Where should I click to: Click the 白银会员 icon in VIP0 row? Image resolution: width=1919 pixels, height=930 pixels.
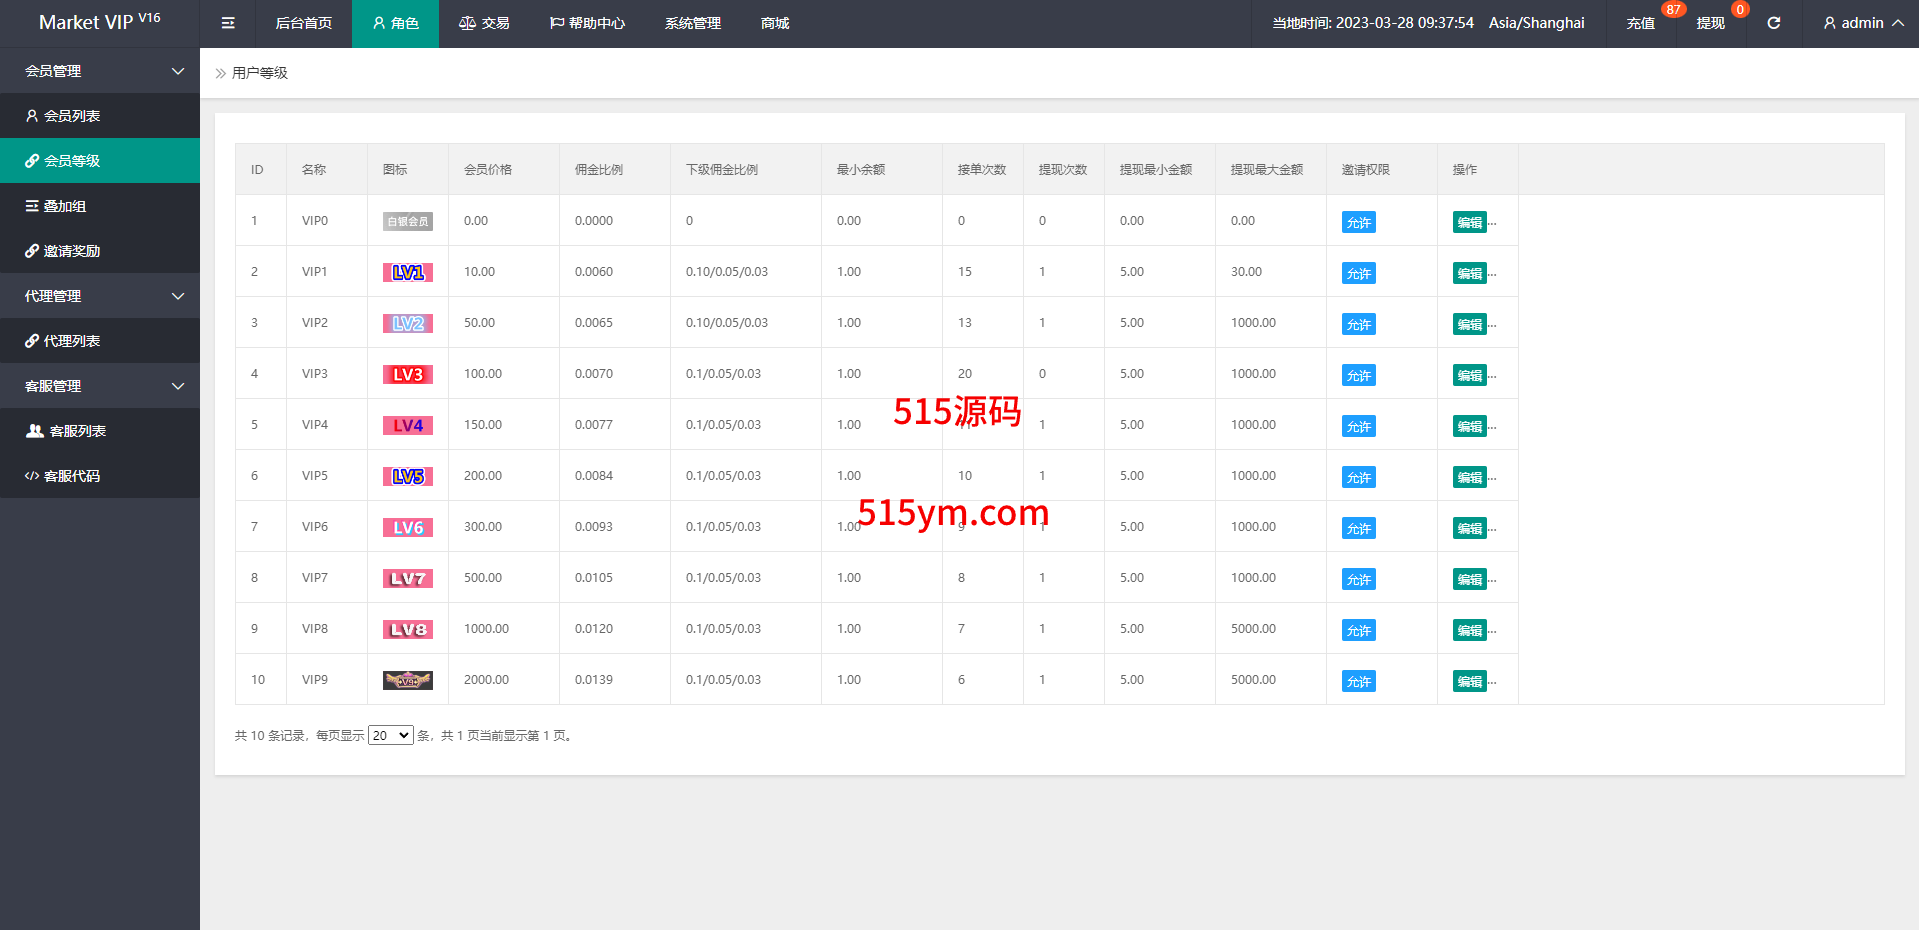pyautogui.click(x=407, y=221)
